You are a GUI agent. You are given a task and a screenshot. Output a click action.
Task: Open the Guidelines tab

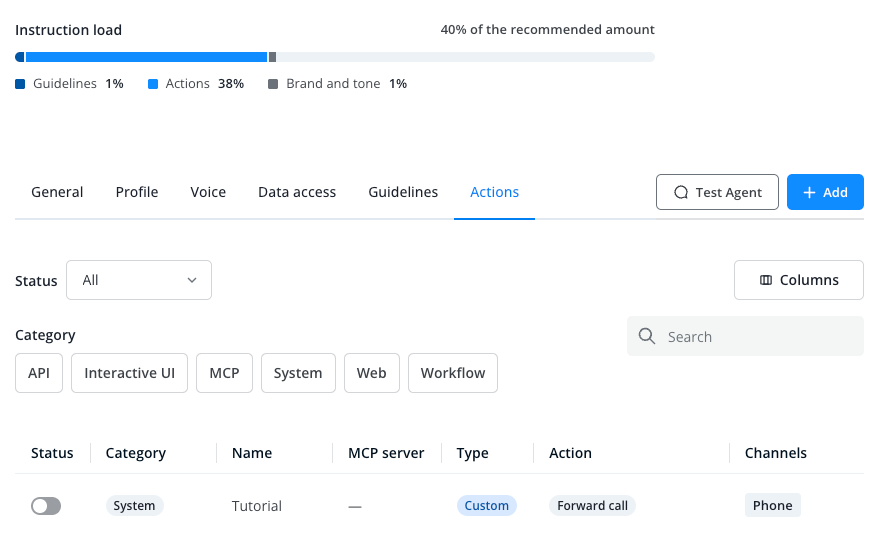click(403, 192)
